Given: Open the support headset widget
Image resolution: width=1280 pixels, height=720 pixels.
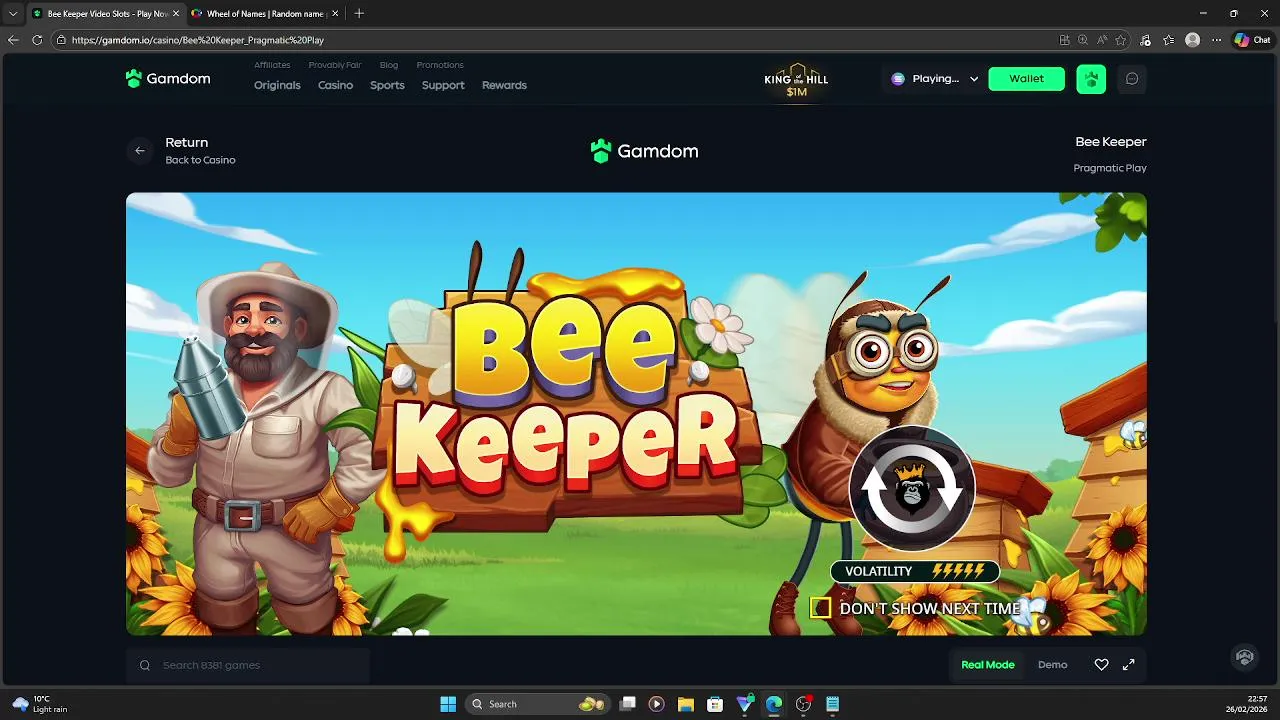Looking at the screenshot, I should point(1245,657).
